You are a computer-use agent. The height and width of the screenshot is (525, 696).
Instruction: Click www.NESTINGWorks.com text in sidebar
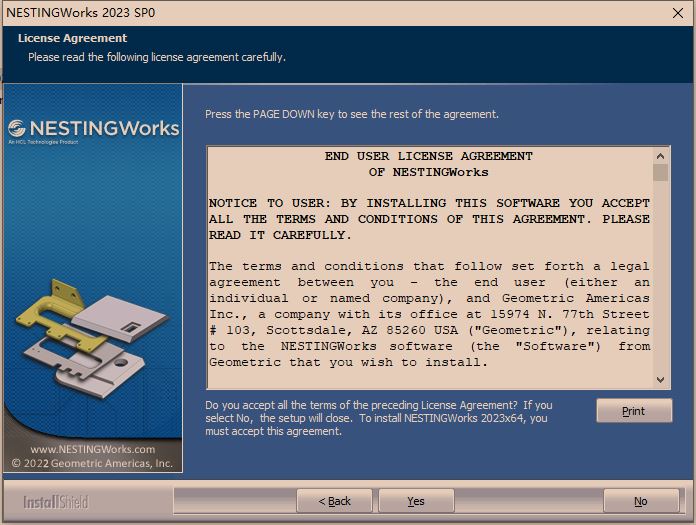[x=93, y=449]
